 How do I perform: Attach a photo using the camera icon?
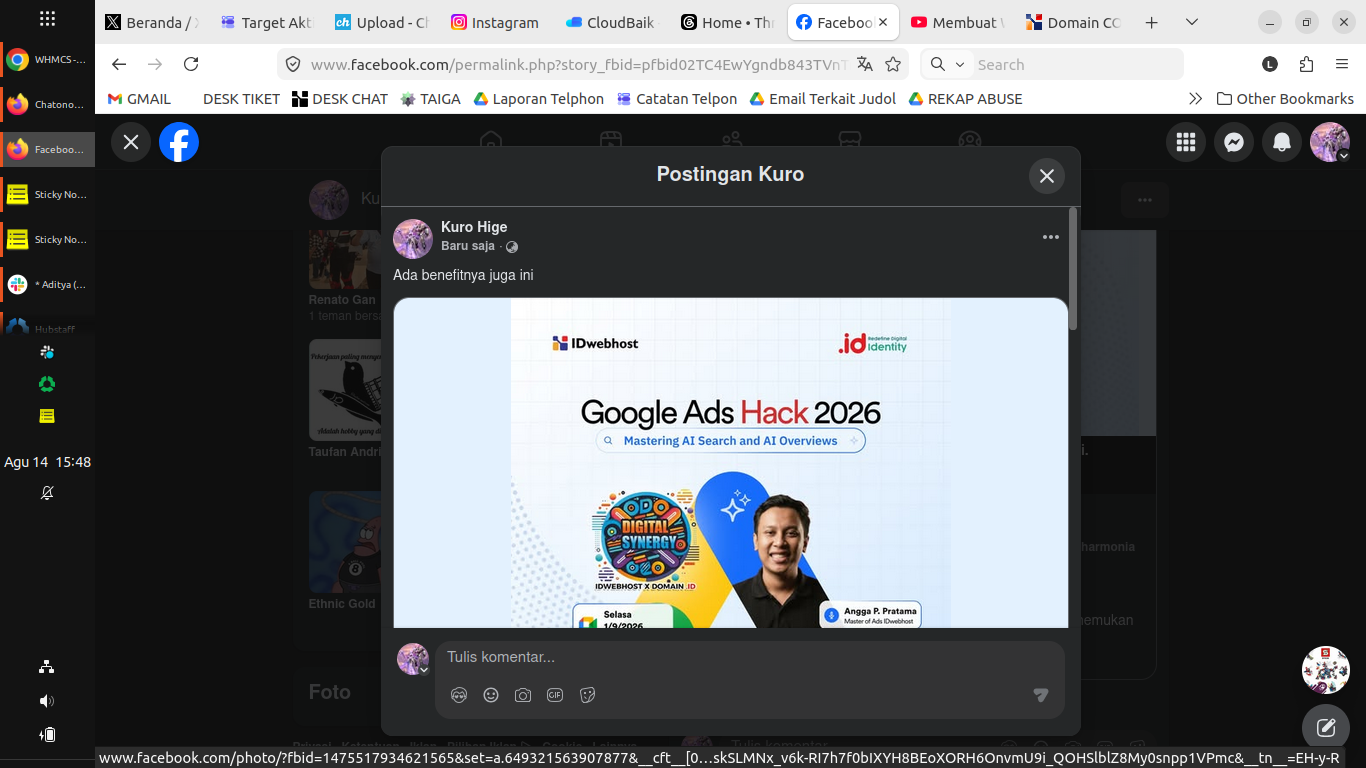[523, 695]
